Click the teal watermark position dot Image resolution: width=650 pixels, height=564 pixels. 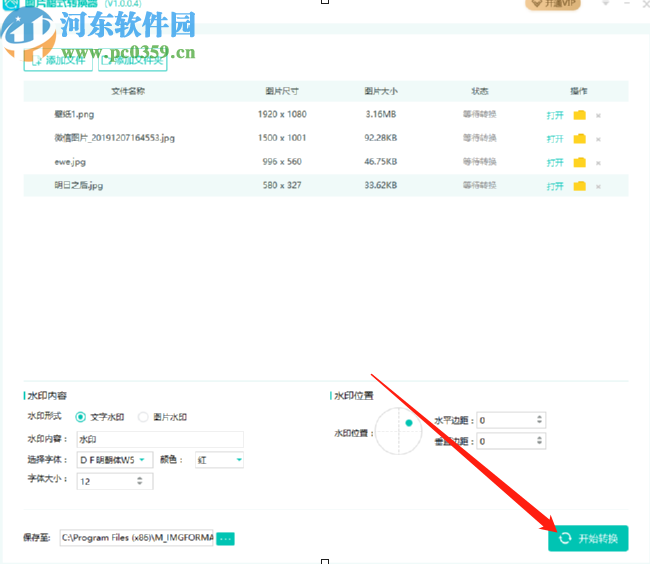[x=409, y=423]
